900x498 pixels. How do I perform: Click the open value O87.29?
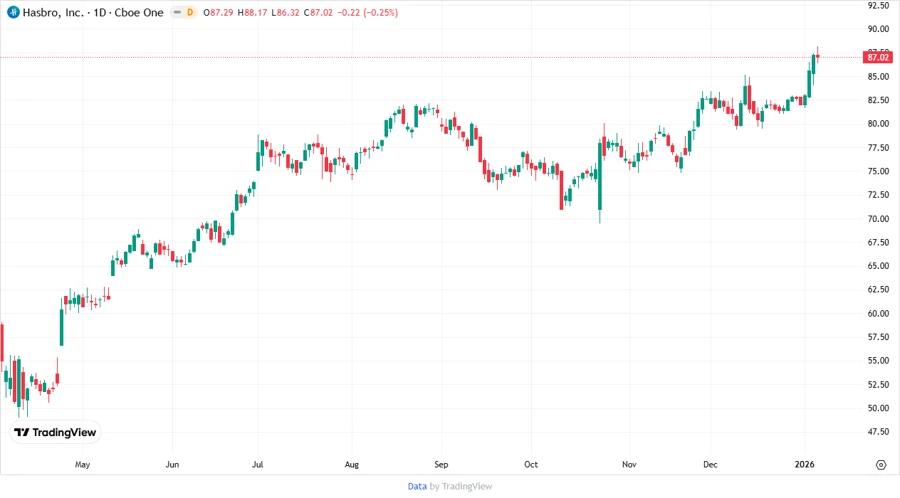(218, 12)
